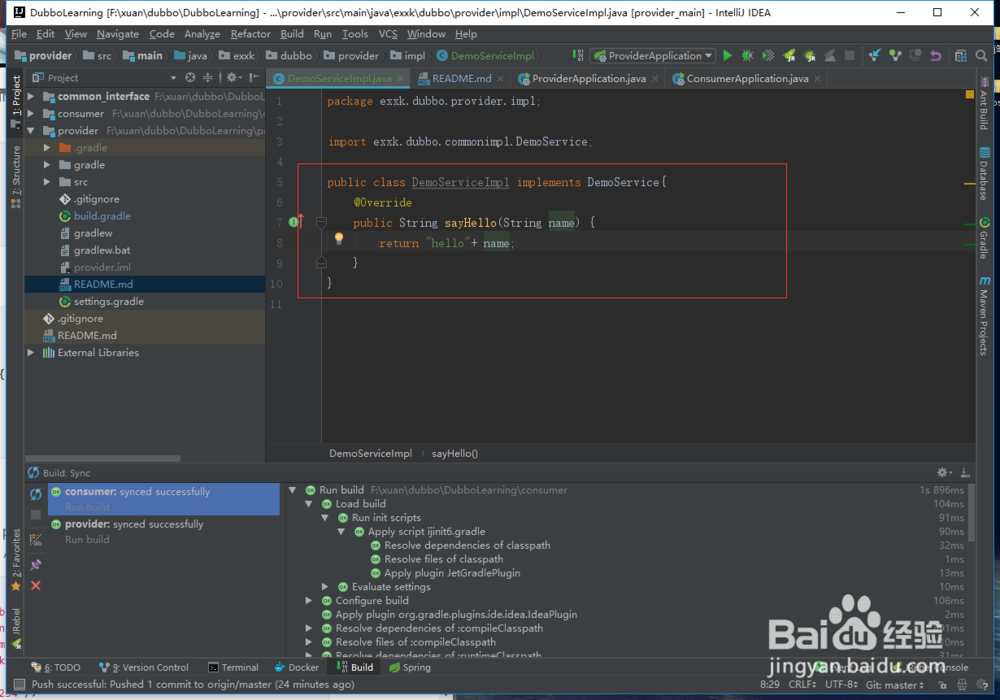
Task: Open the VCS menu
Action: click(x=388, y=34)
